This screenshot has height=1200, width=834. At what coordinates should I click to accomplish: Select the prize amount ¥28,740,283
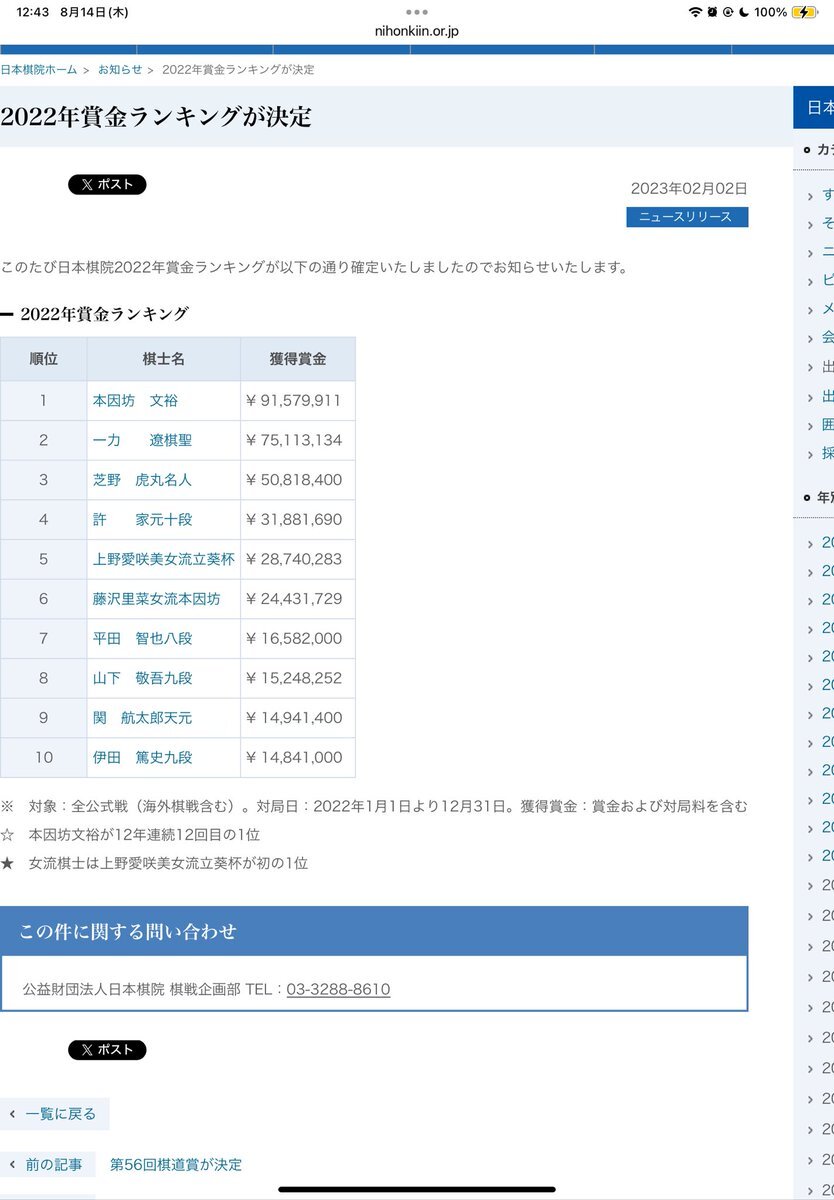click(x=293, y=559)
